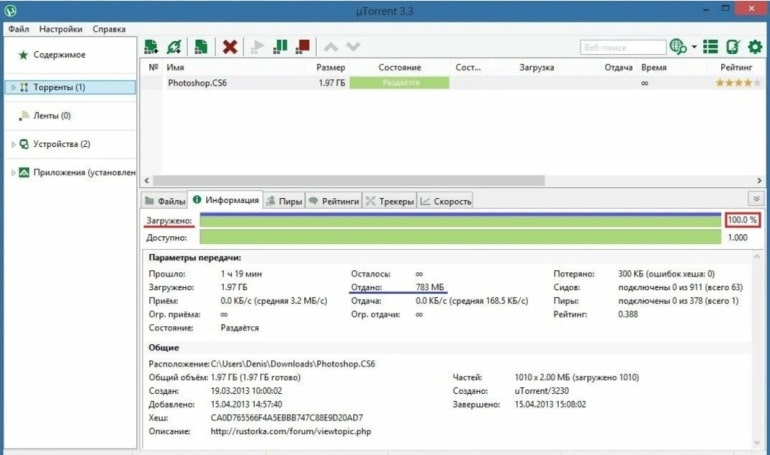
Task: Click the web search input field
Action: [x=623, y=48]
